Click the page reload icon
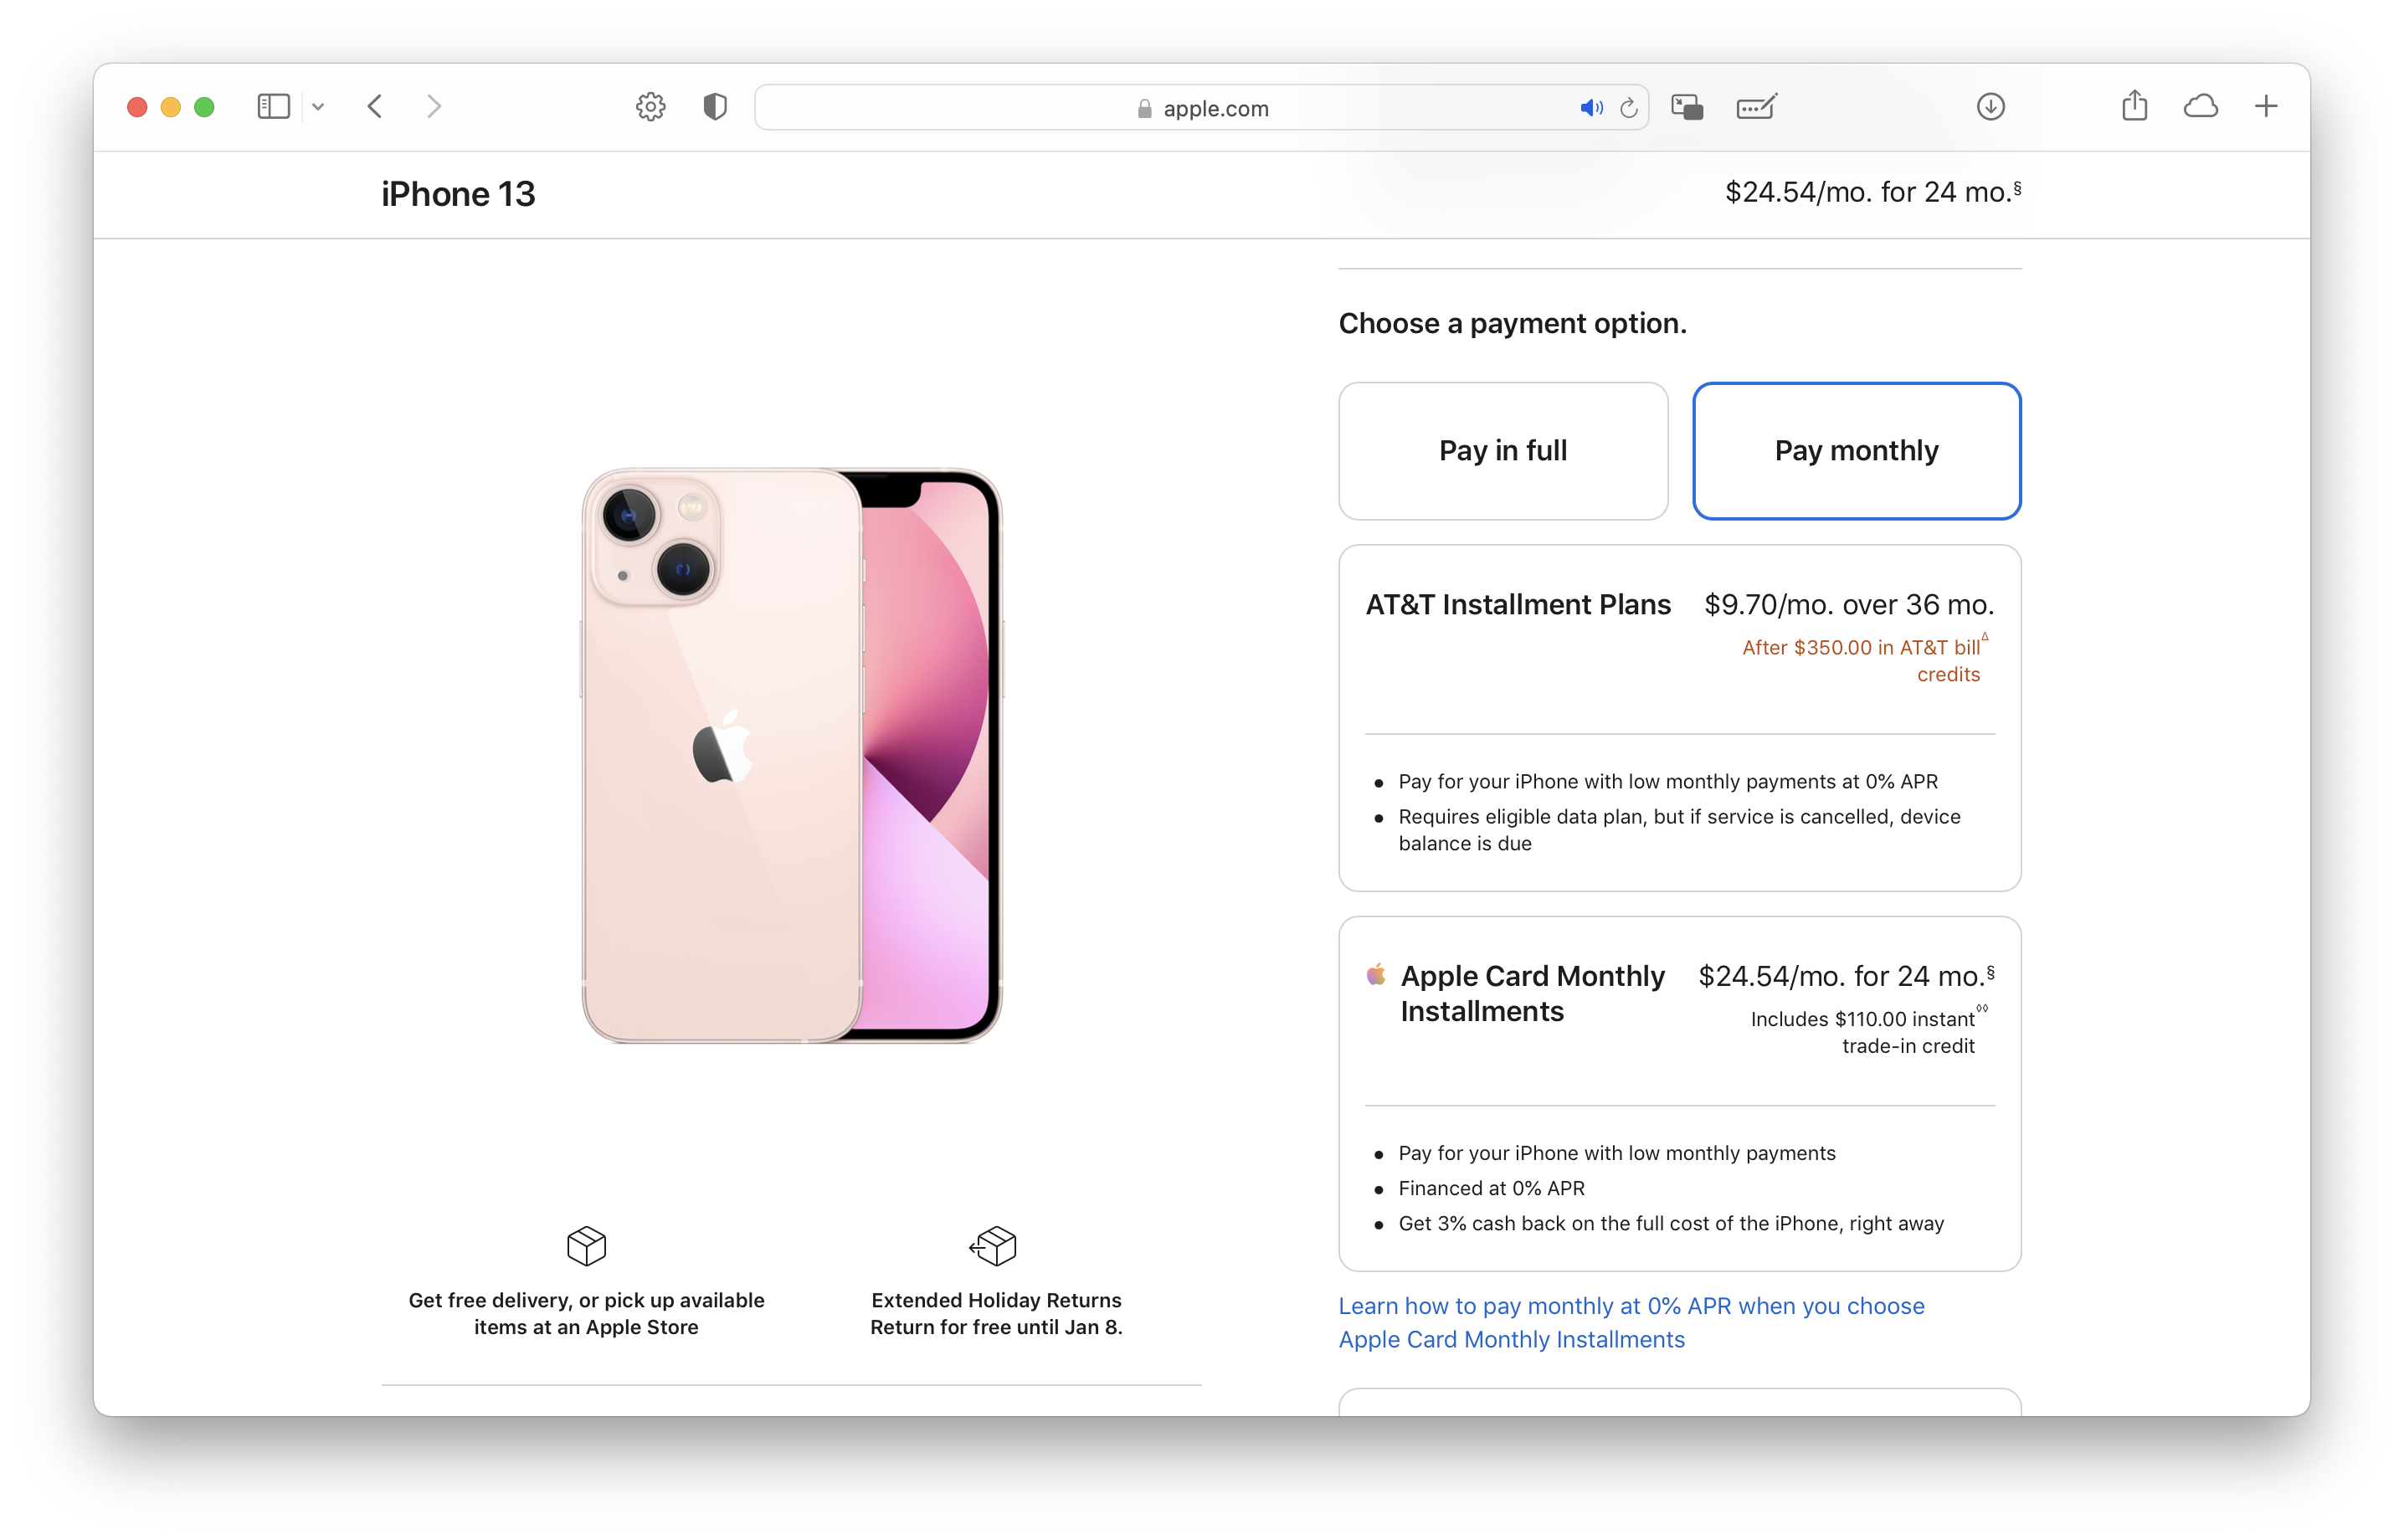 tap(1630, 107)
